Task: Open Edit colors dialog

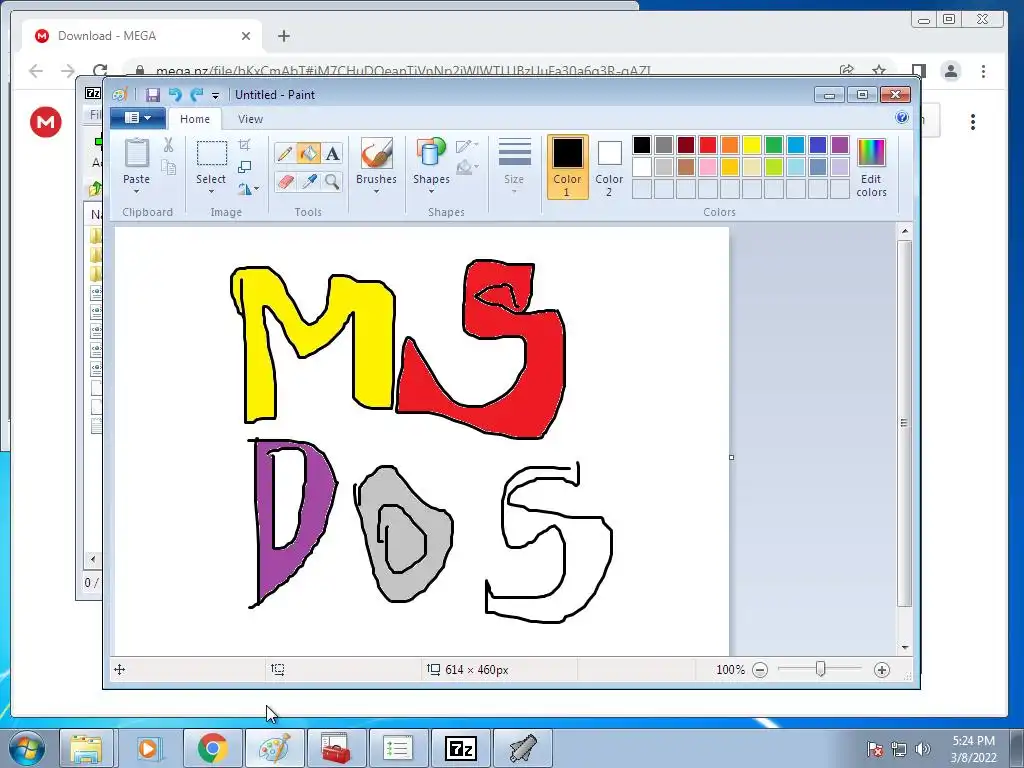Action: (871, 167)
